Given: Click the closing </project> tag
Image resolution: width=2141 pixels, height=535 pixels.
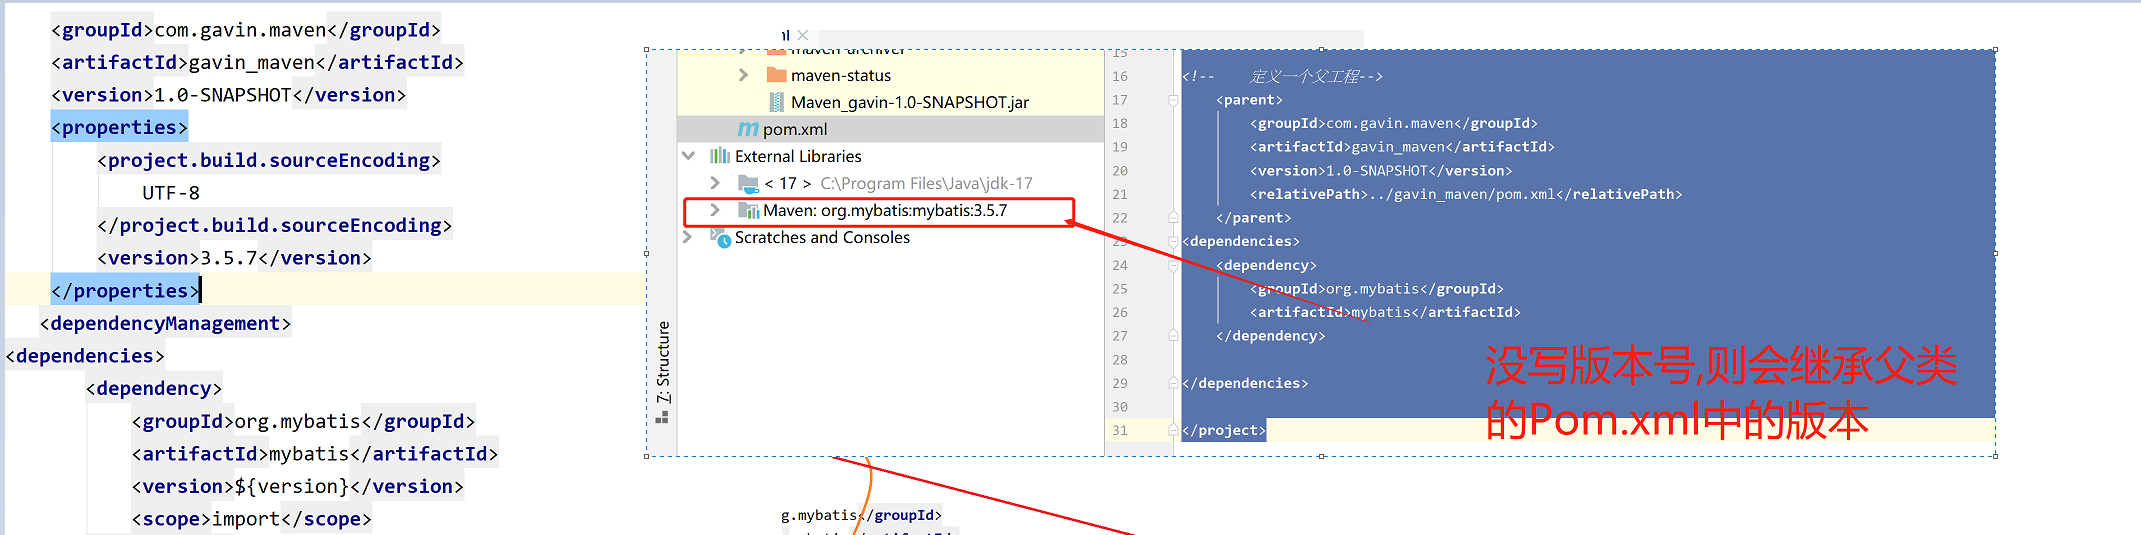Looking at the screenshot, I should pyautogui.click(x=1224, y=431).
